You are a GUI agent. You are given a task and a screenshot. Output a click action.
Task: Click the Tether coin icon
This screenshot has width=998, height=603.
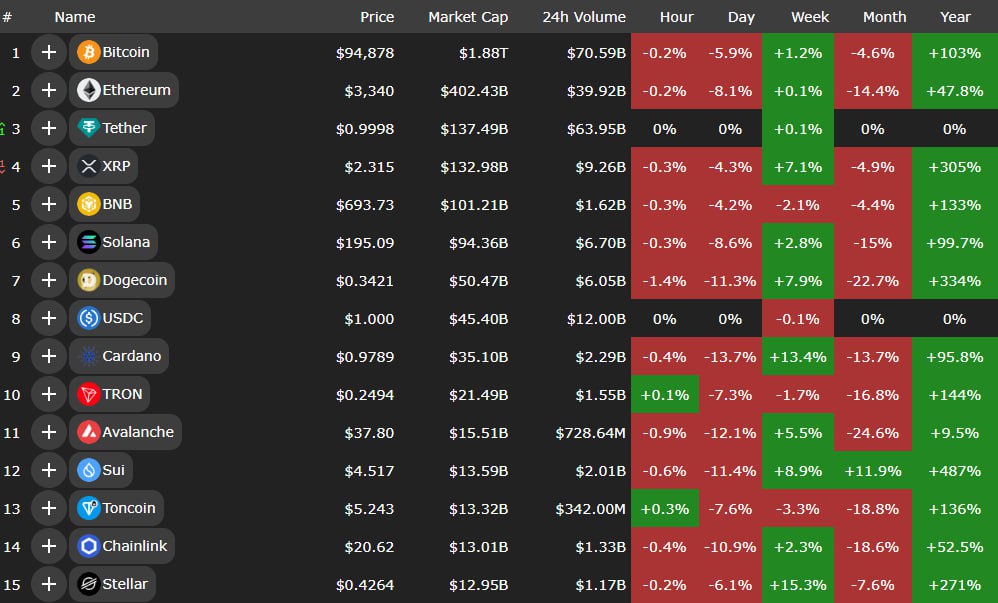click(88, 128)
